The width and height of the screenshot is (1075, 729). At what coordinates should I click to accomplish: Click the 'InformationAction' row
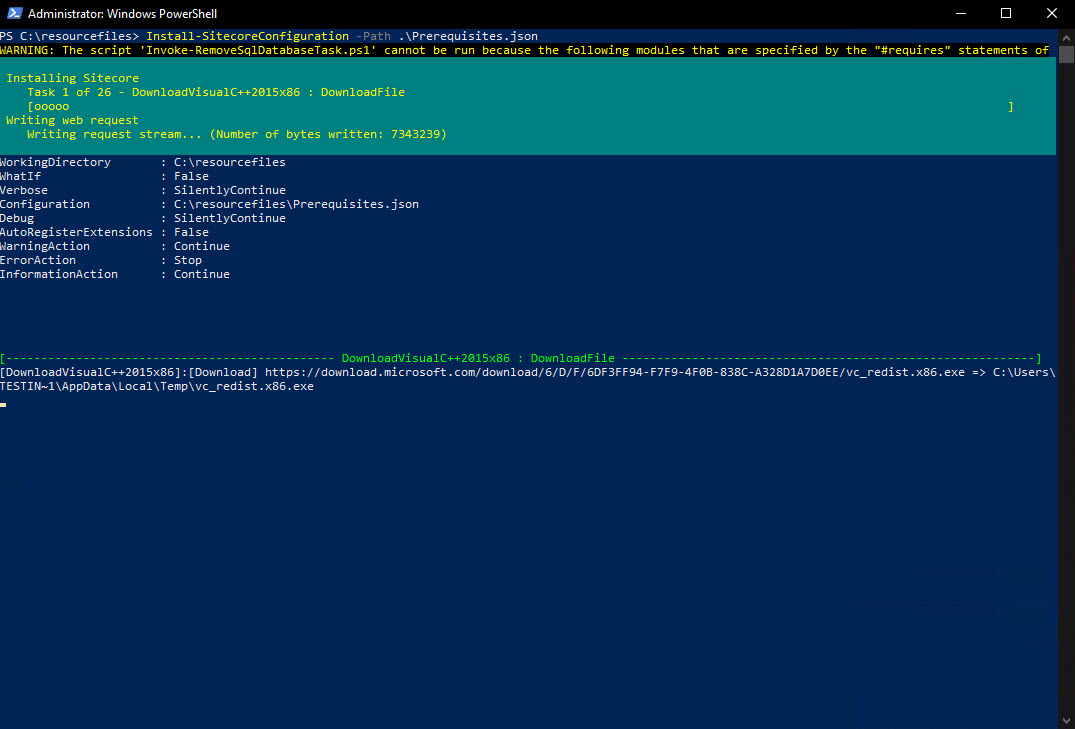coord(114,274)
